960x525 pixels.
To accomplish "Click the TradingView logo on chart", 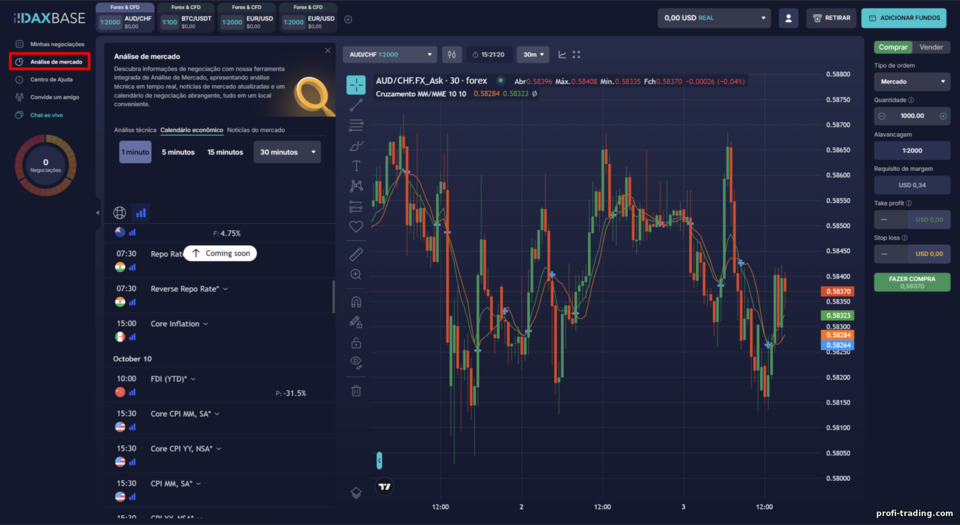I will coord(384,487).
